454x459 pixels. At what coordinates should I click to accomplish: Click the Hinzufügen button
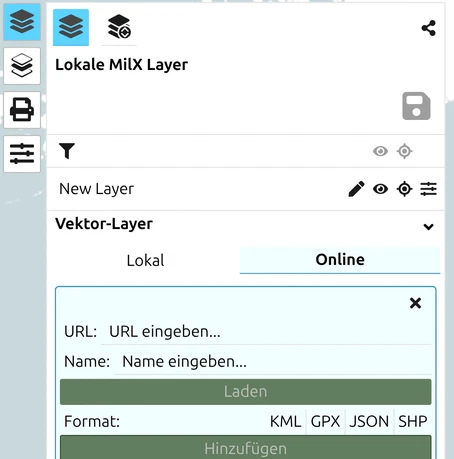click(246, 448)
